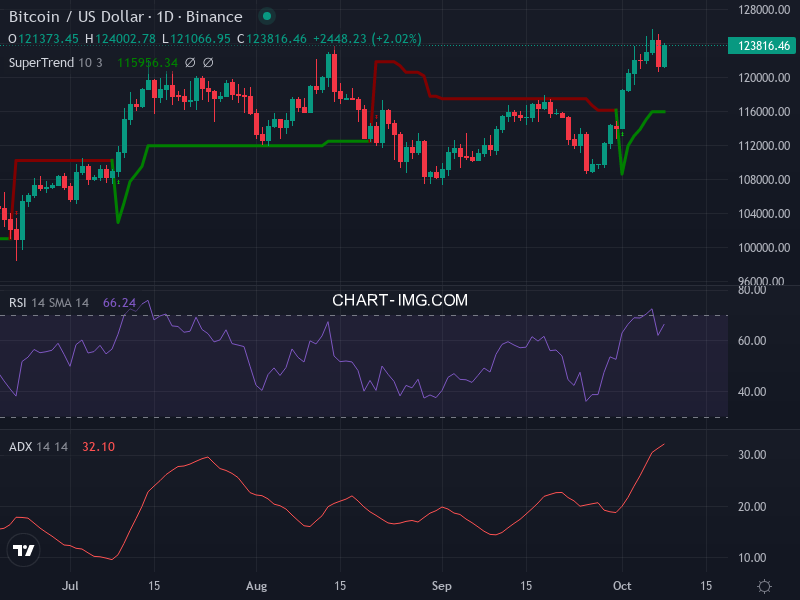Click the current price label 123816.46
Viewport: 800px width, 600px height.
pyautogui.click(x=764, y=45)
